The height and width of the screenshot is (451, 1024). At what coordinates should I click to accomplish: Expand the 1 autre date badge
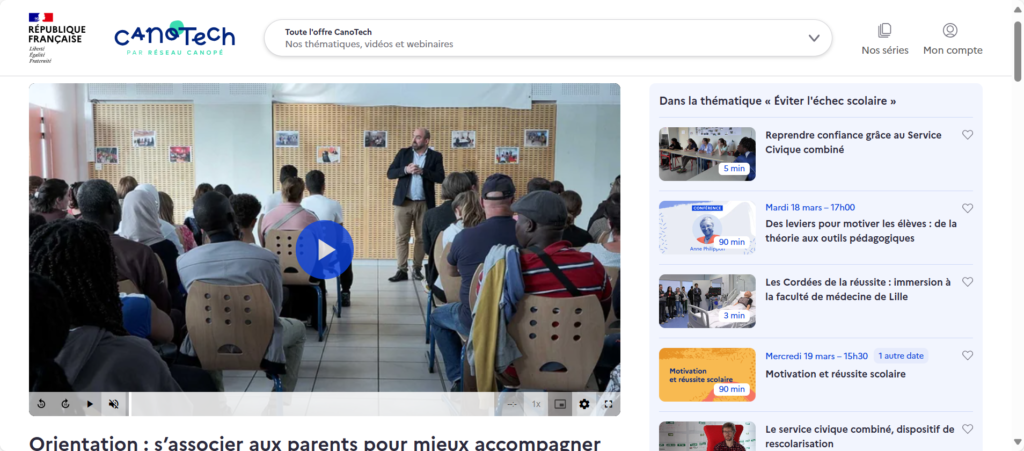pos(901,356)
